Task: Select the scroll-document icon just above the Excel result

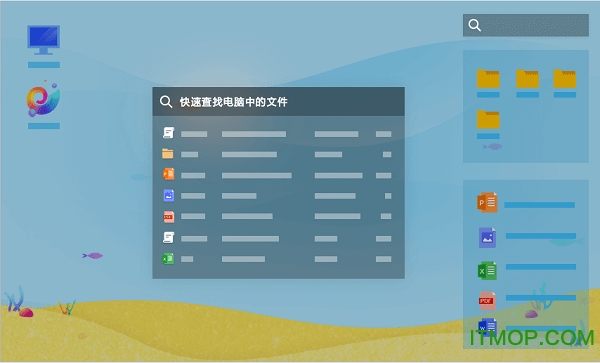Action: pos(168,238)
